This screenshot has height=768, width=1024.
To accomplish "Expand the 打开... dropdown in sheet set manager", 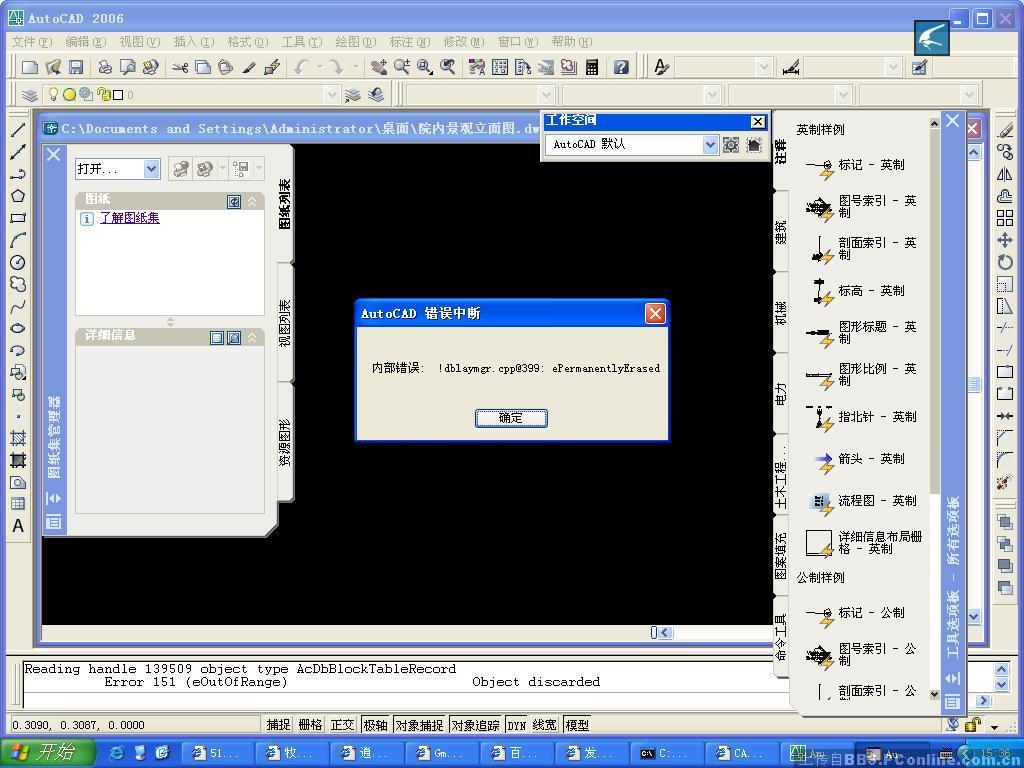I will pyautogui.click(x=152, y=169).
